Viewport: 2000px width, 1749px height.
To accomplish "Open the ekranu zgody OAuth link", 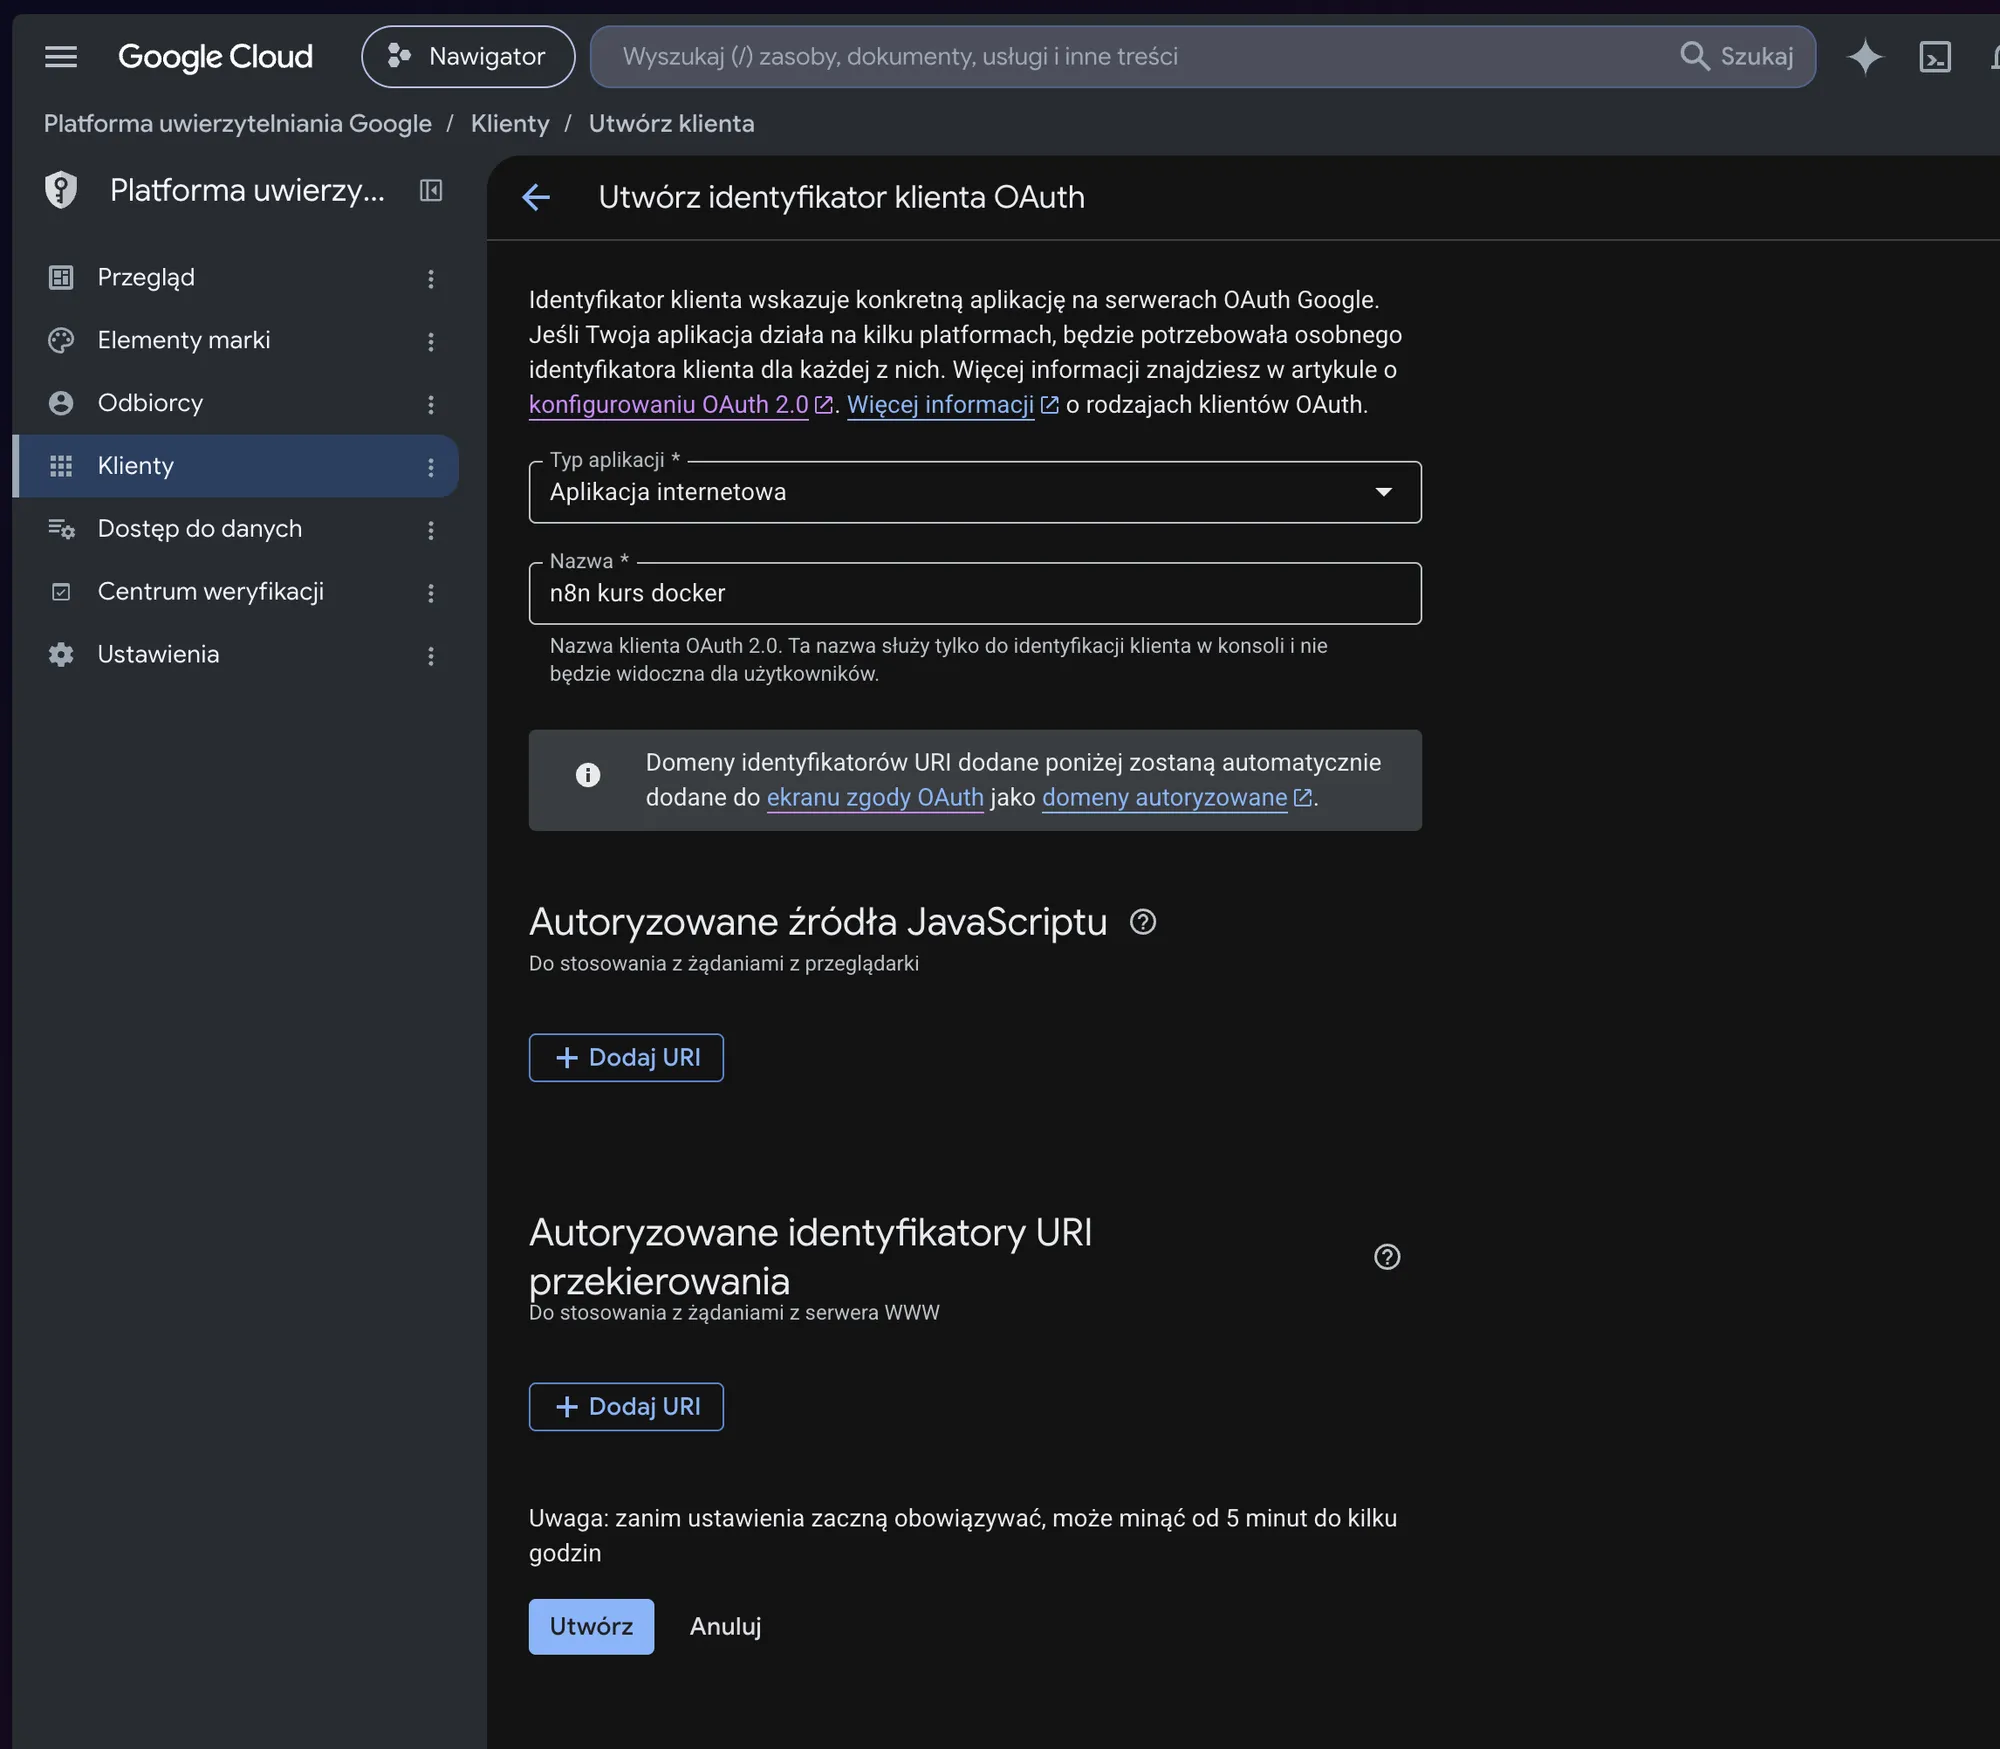I will coord(875,798).
